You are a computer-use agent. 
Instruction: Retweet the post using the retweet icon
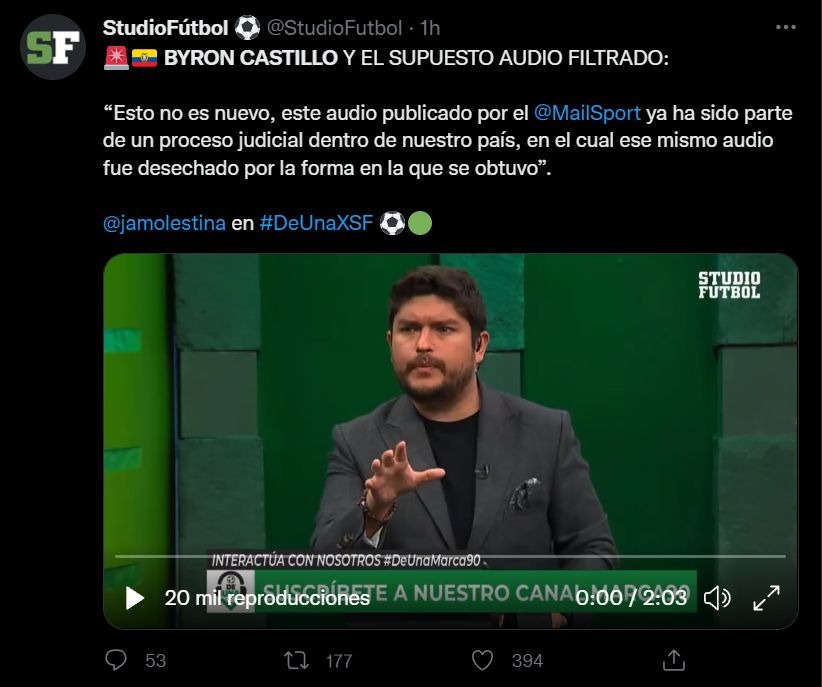296,660
